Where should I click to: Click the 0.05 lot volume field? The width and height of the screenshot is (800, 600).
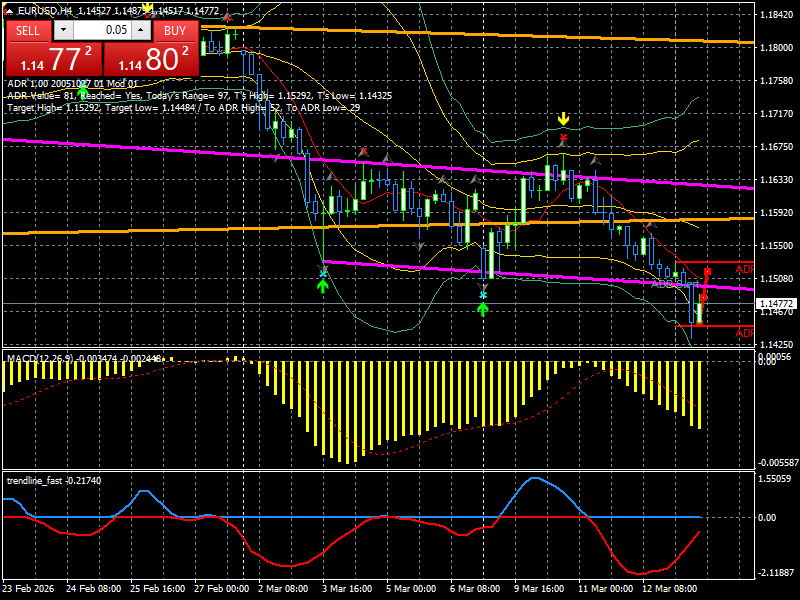click(x=102, y=30)
